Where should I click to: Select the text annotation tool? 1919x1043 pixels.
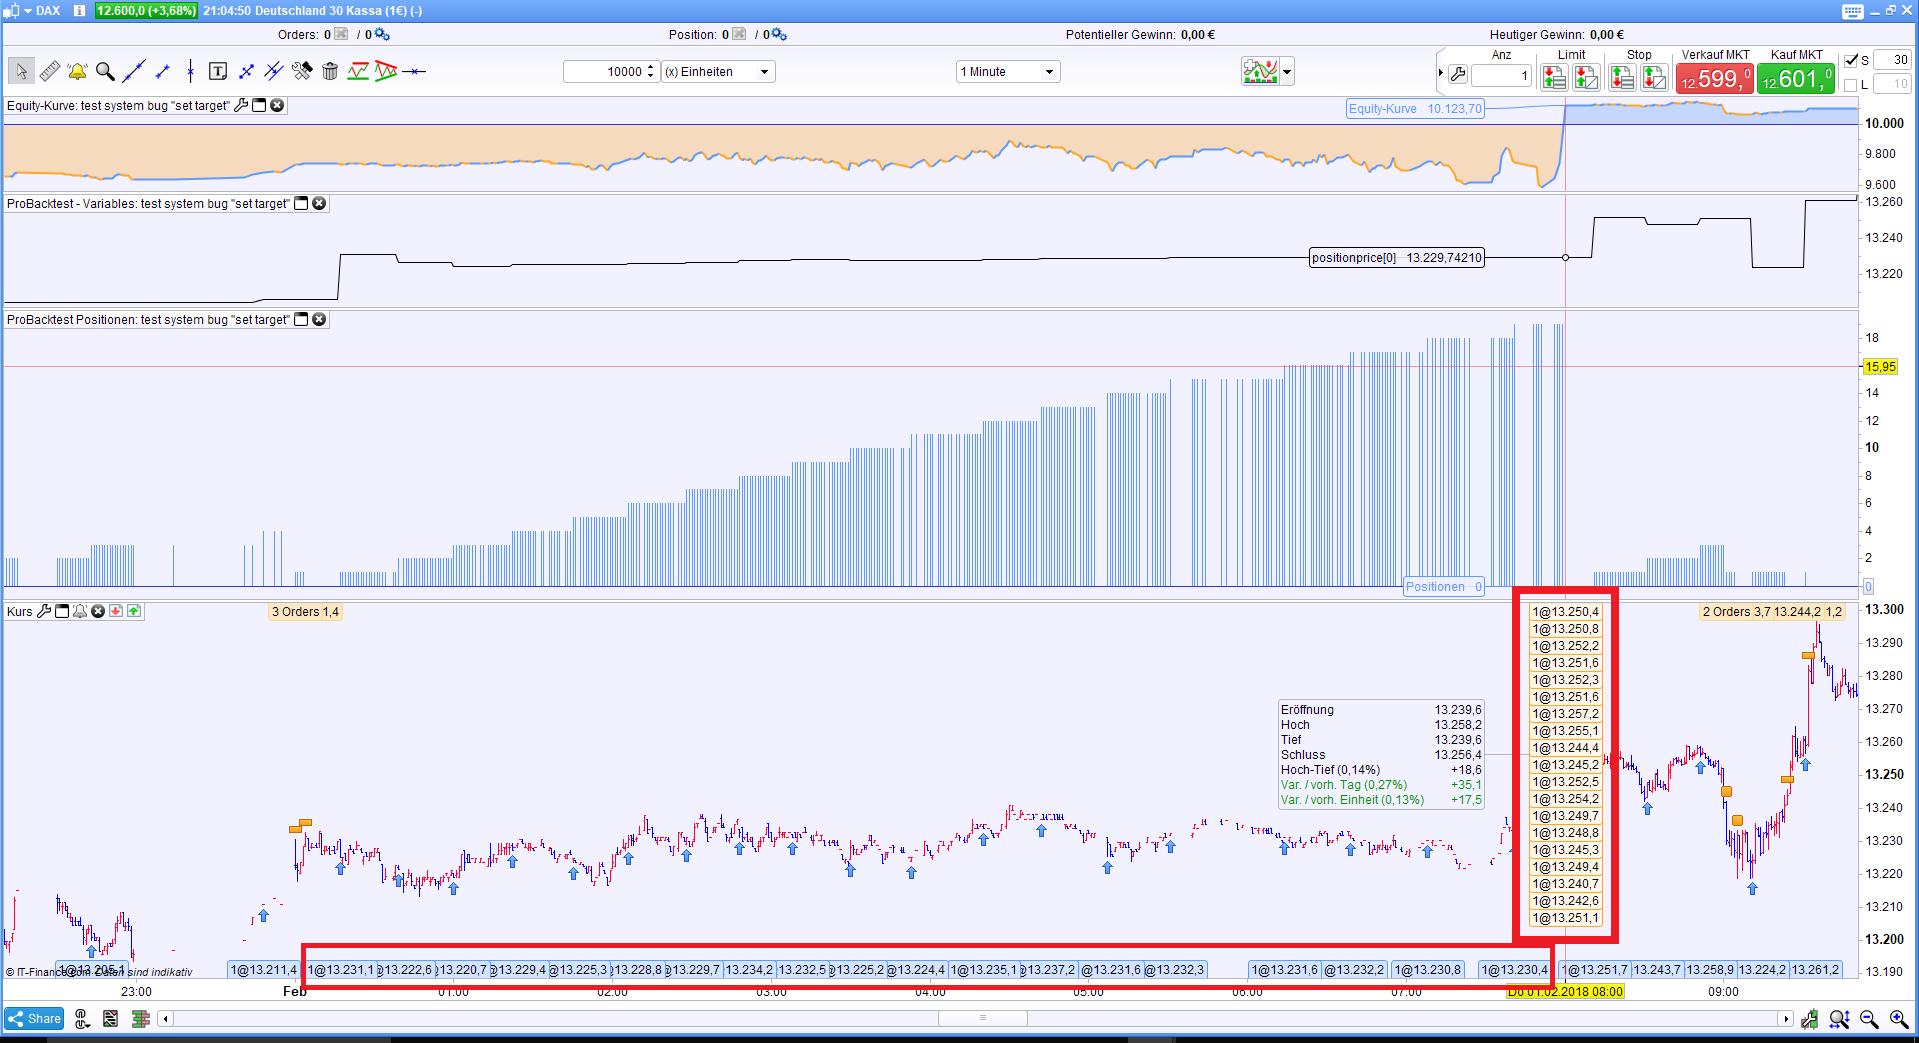[x=217, y=72]
